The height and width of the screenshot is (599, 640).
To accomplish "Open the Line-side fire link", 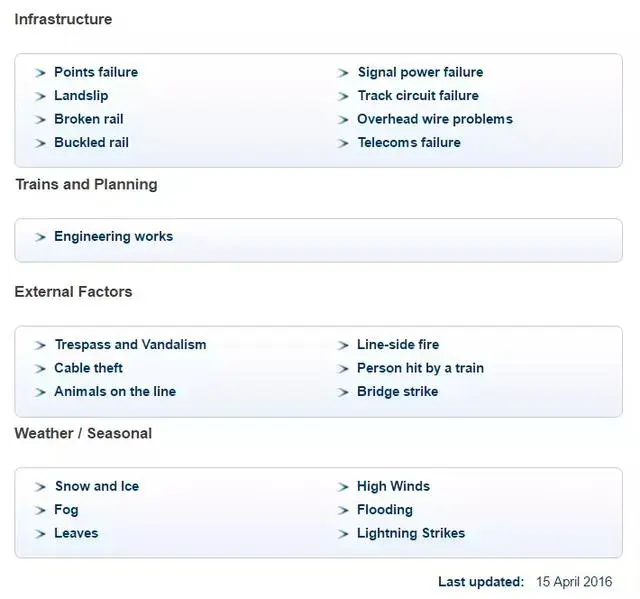I will pos(398,344).
